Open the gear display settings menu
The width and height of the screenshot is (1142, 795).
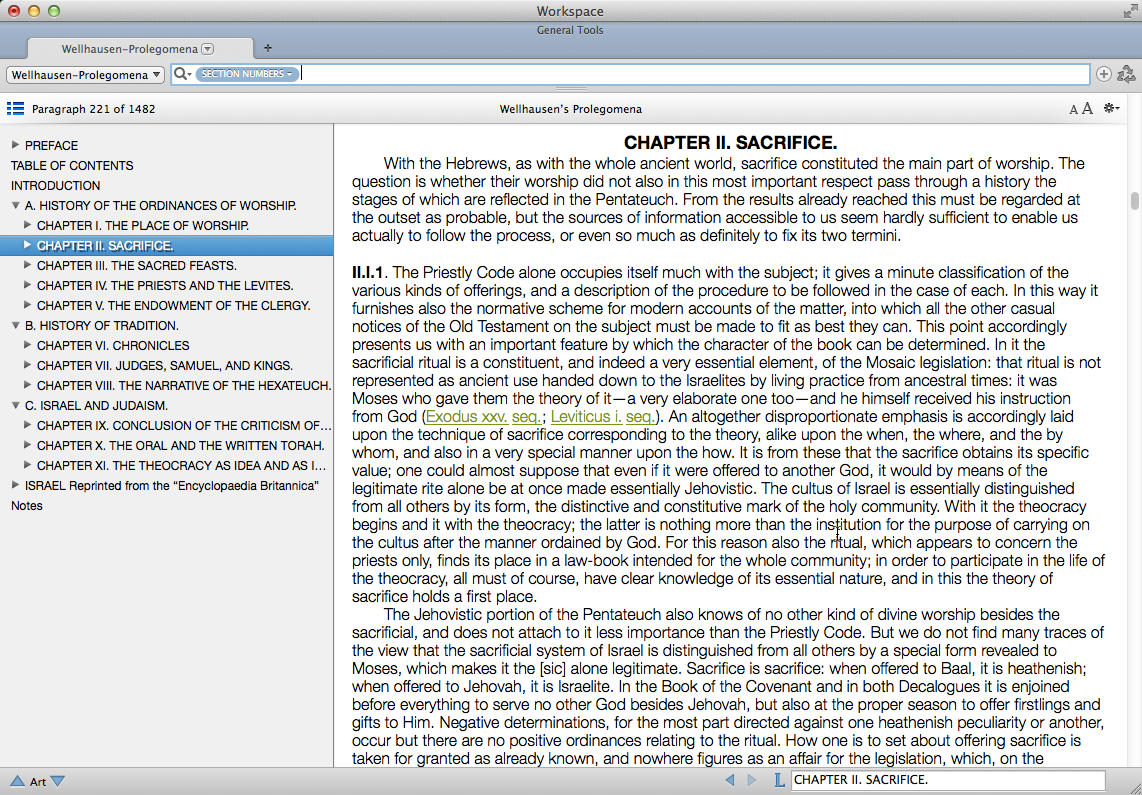pyautogui.click(x=1111, y=108)
